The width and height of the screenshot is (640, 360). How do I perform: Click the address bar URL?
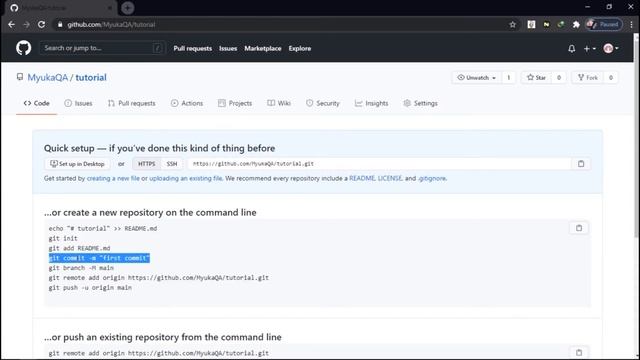click(111, 24)
